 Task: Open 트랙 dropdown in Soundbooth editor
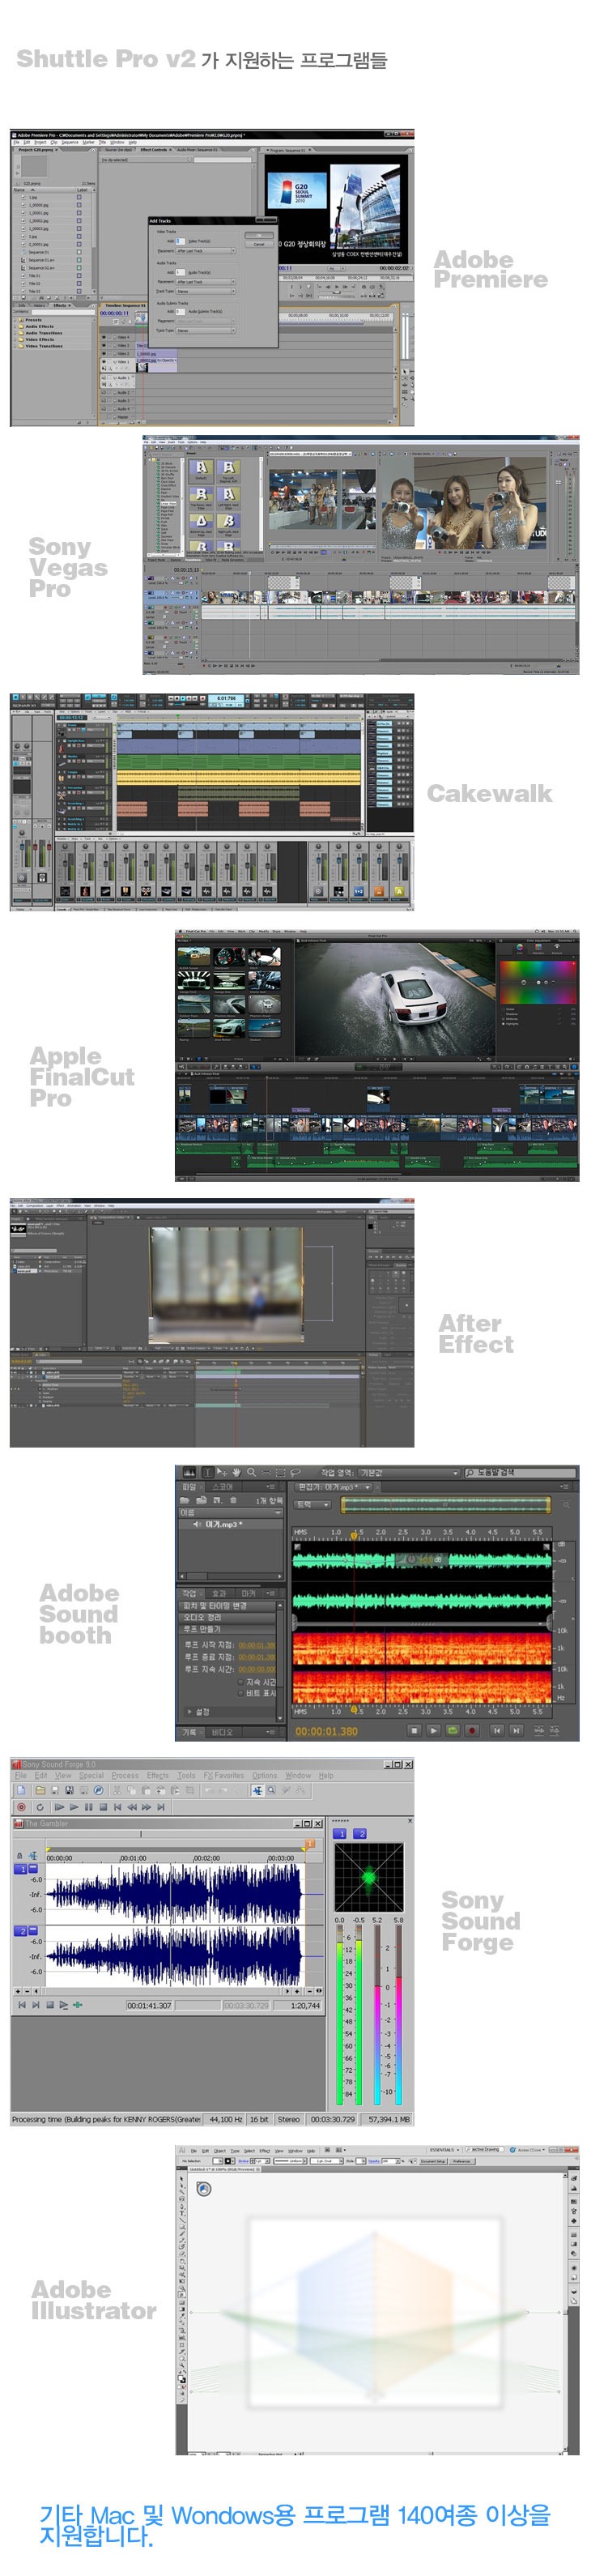pos(312,1504)
